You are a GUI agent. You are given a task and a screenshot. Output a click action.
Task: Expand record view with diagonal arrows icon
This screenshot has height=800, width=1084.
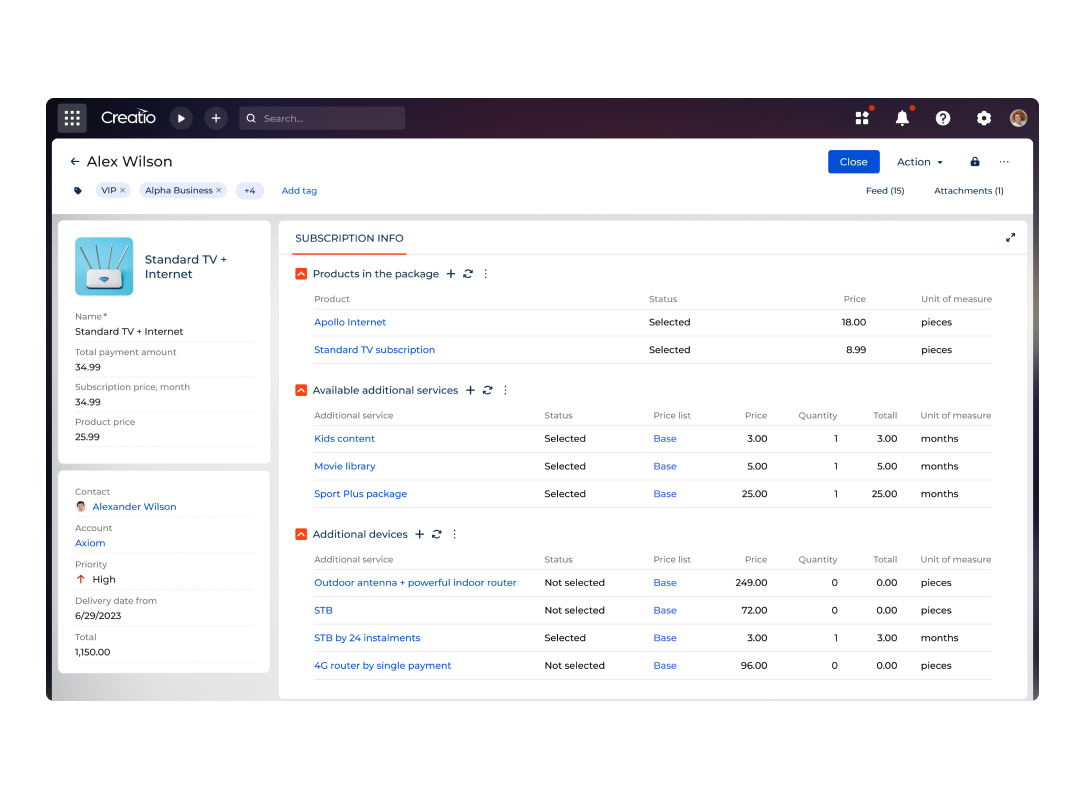point(1010,238)
